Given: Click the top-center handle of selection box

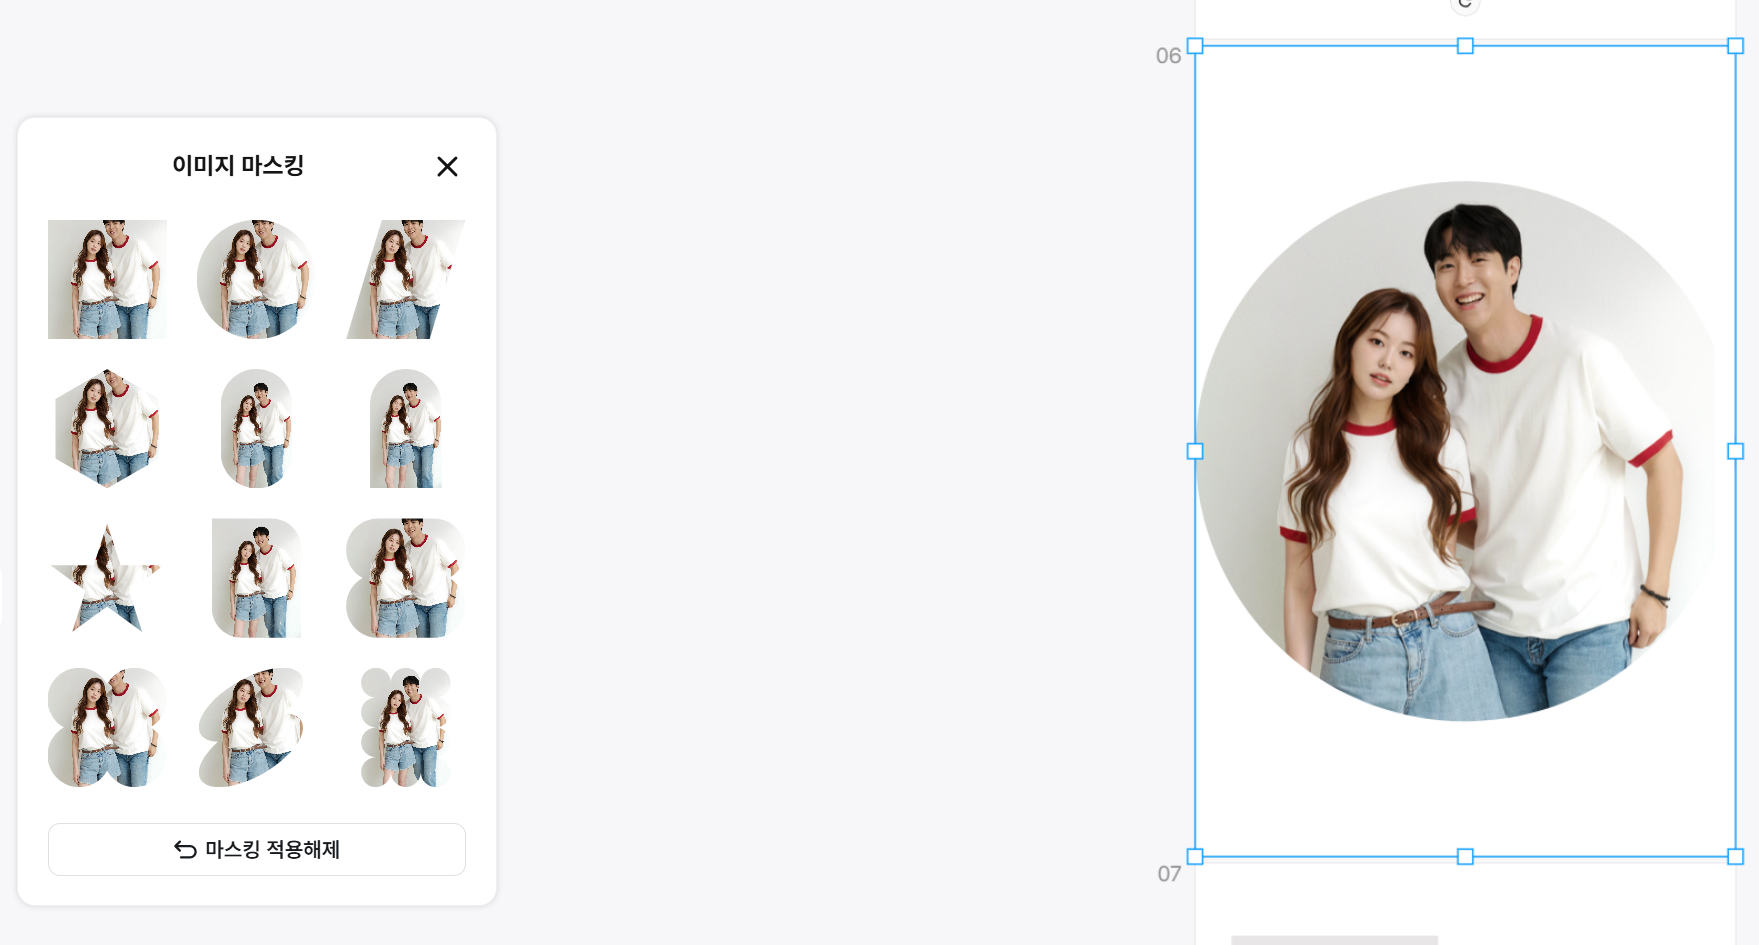Looking at the screenshot, I should [1465, 46].
